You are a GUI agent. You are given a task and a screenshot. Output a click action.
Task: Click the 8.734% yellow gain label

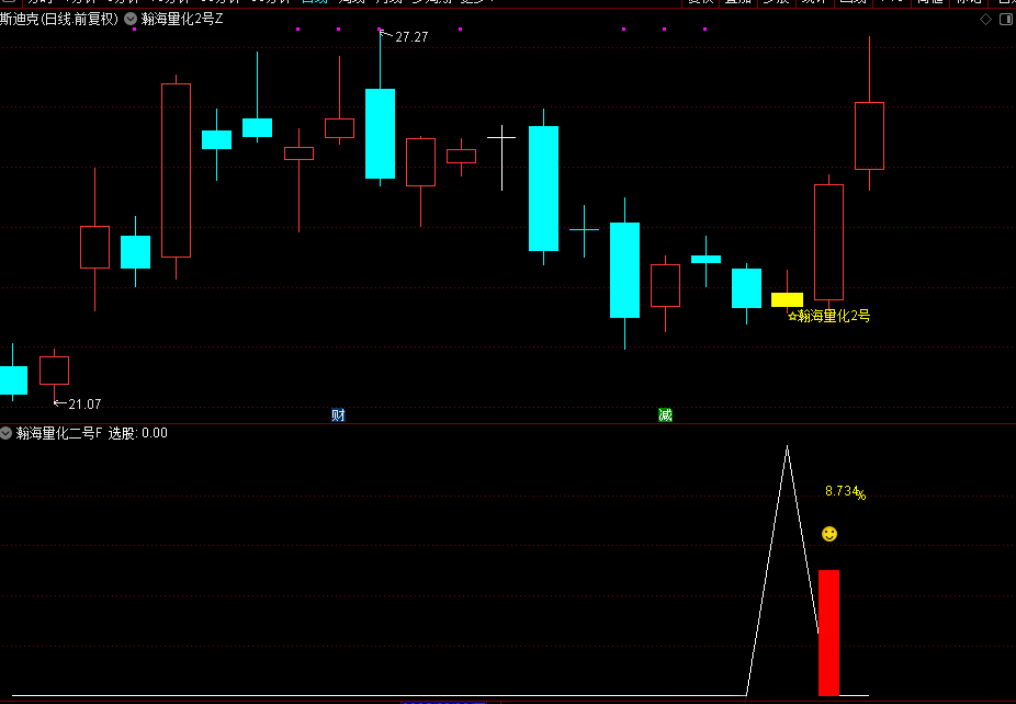click(844, 491)
